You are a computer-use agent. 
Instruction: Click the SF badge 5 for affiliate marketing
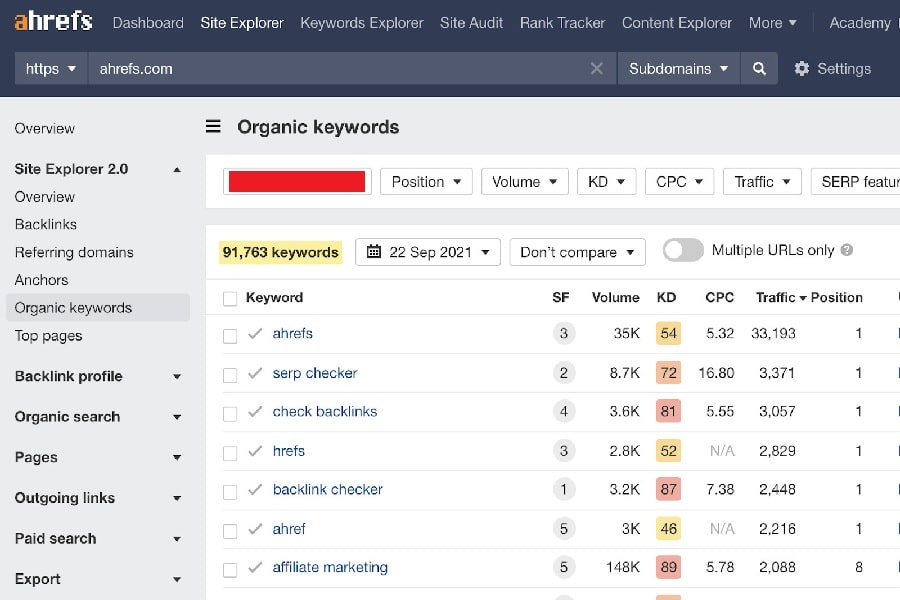pyautogui.click(x=564, y=568)
